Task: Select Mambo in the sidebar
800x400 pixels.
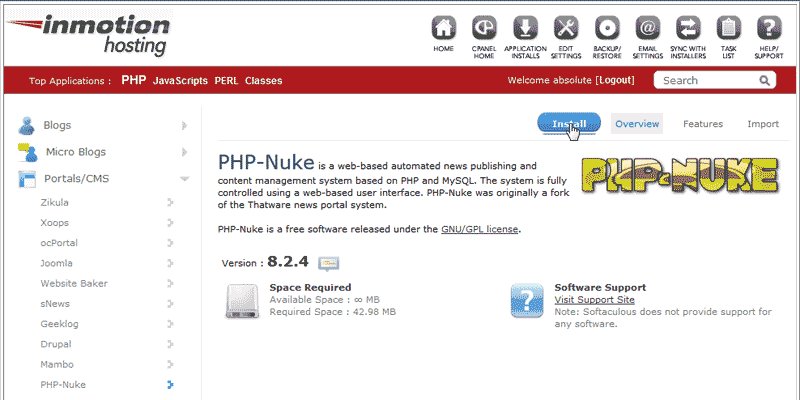Action: tap(57, 364)
